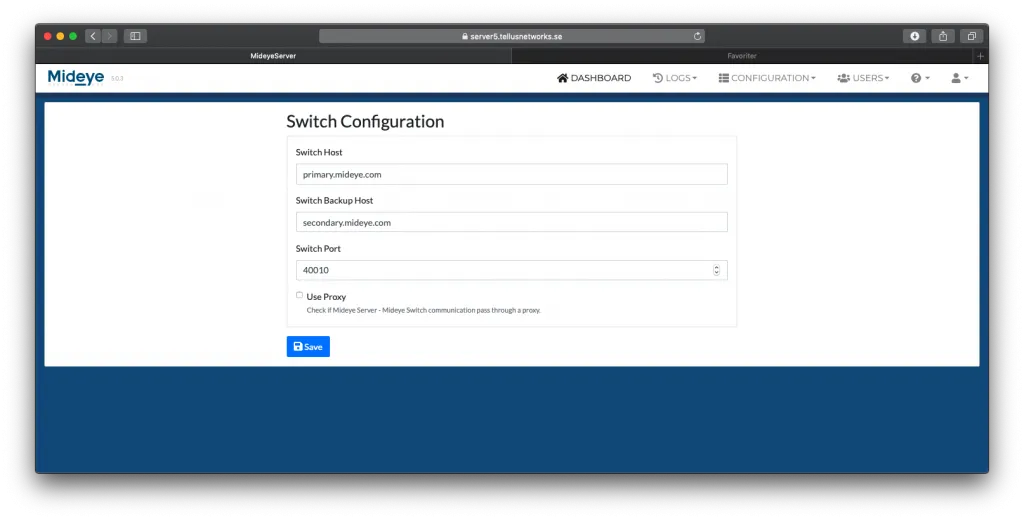
Task: Switch to the MideyeServer tab
Action: (x=273, y=56)
